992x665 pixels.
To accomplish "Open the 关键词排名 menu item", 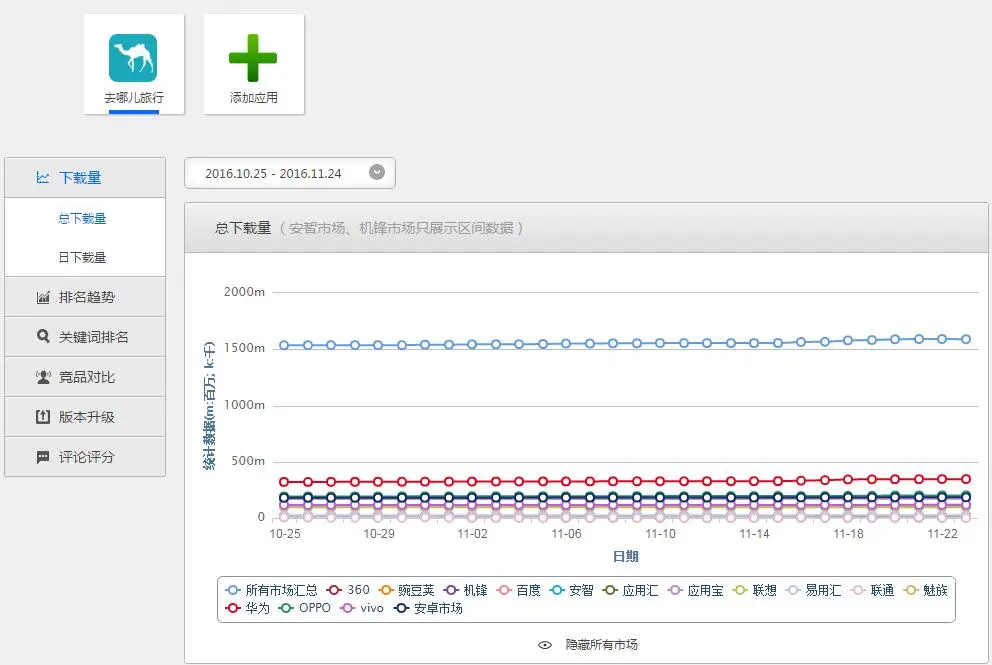I will [x=85, y=337].
